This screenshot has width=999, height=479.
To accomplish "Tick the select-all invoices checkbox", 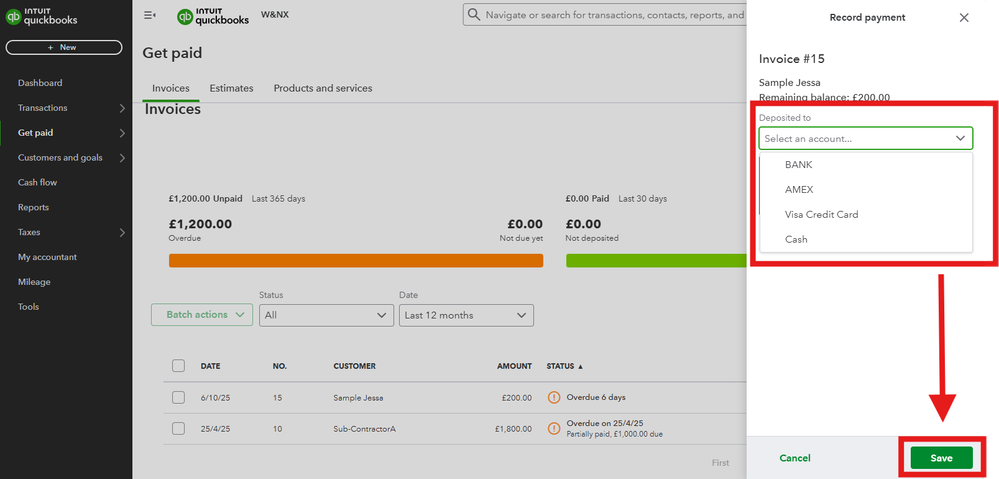I will 178,366.
